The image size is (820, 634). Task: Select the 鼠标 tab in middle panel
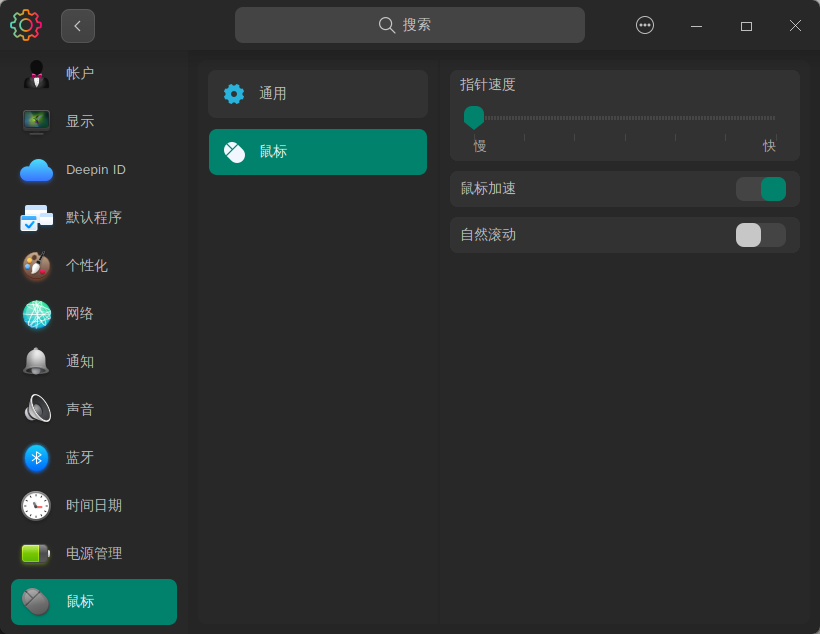[318, 152]
